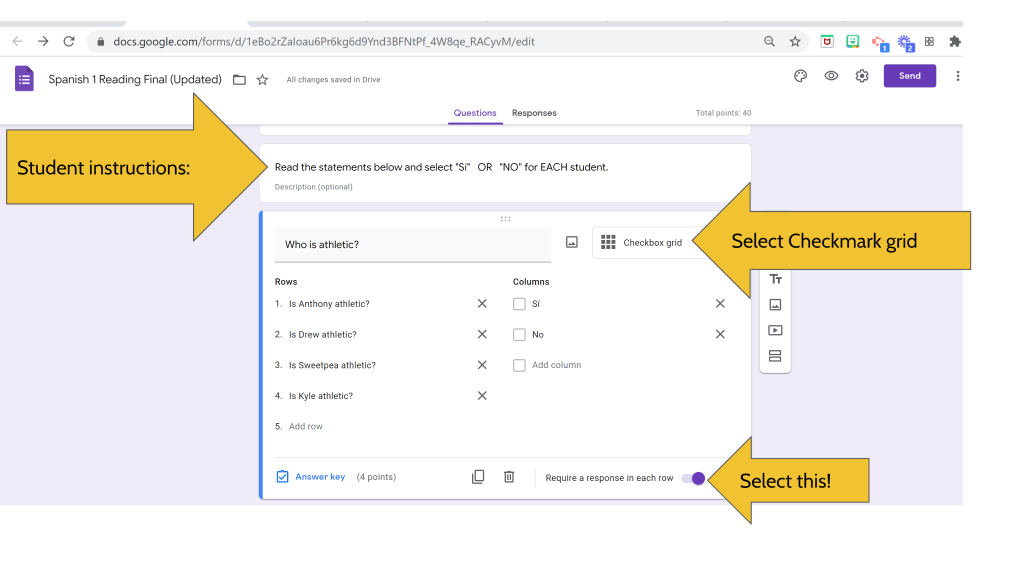Open the Checkbox grid question type dropdown
1024x576 pixels.
click(645, 243)
